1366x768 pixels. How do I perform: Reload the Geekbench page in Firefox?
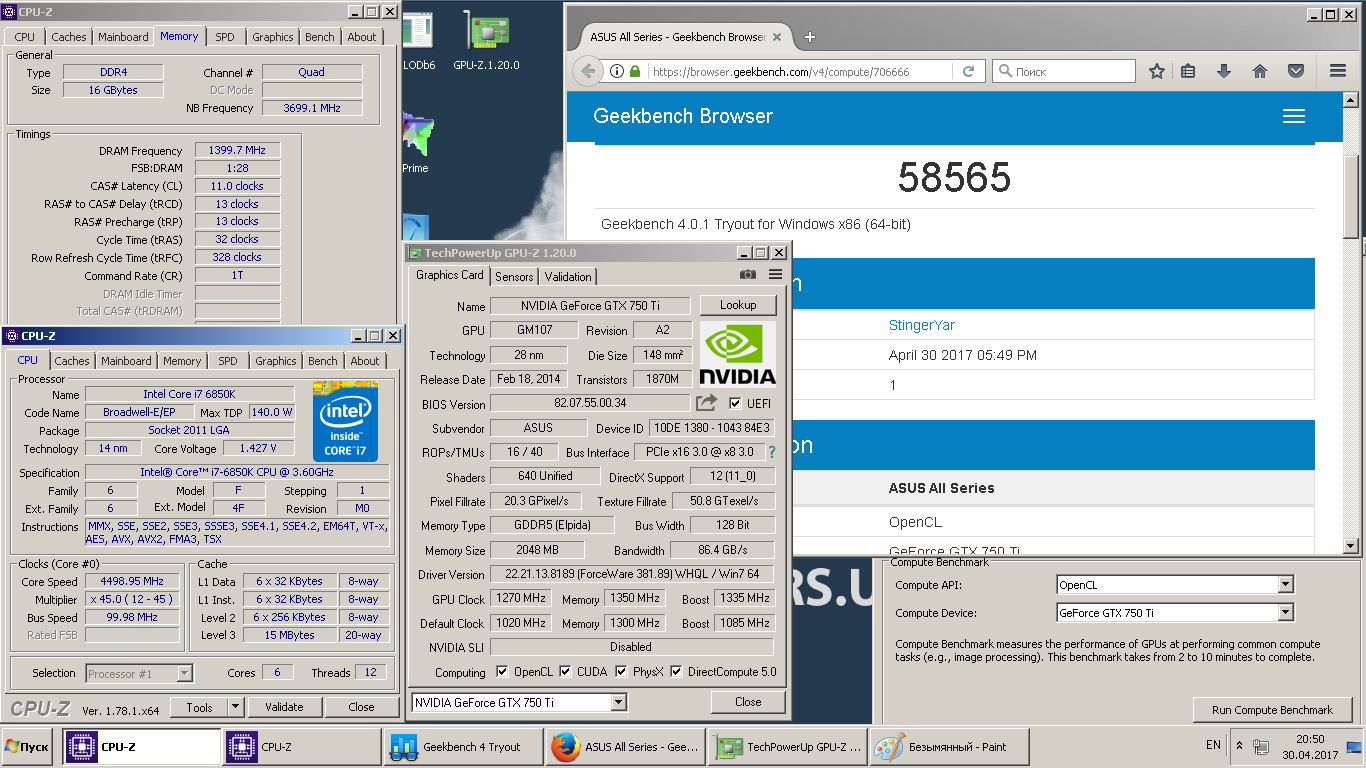tap(968, 71)
